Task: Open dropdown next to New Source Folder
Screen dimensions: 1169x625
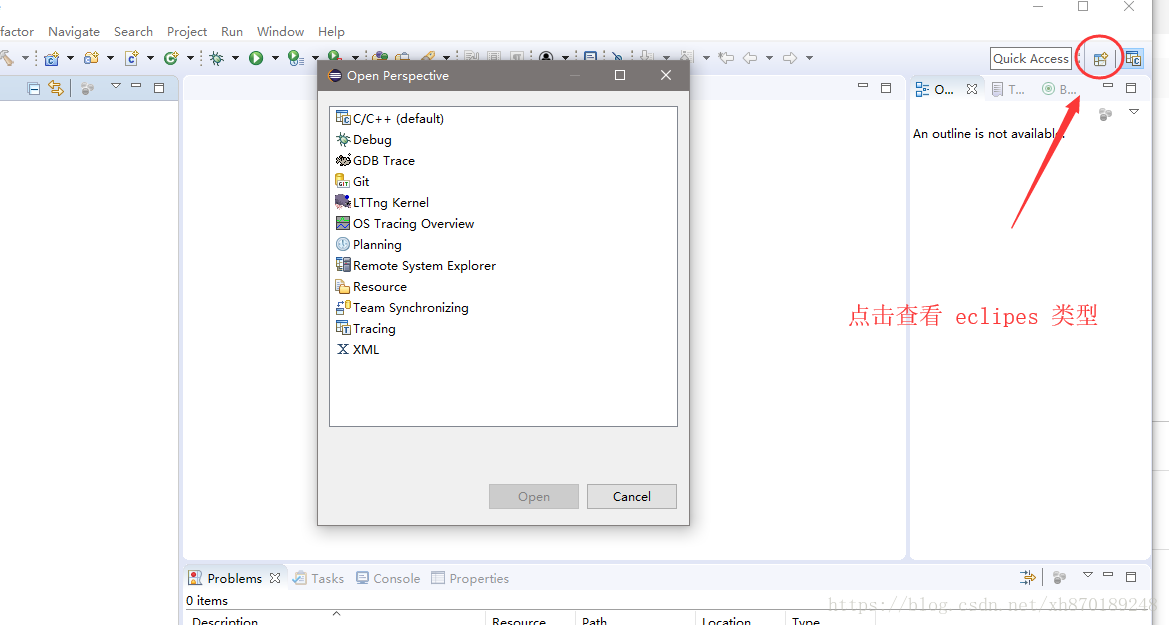Action: click(x=110, y=58)
